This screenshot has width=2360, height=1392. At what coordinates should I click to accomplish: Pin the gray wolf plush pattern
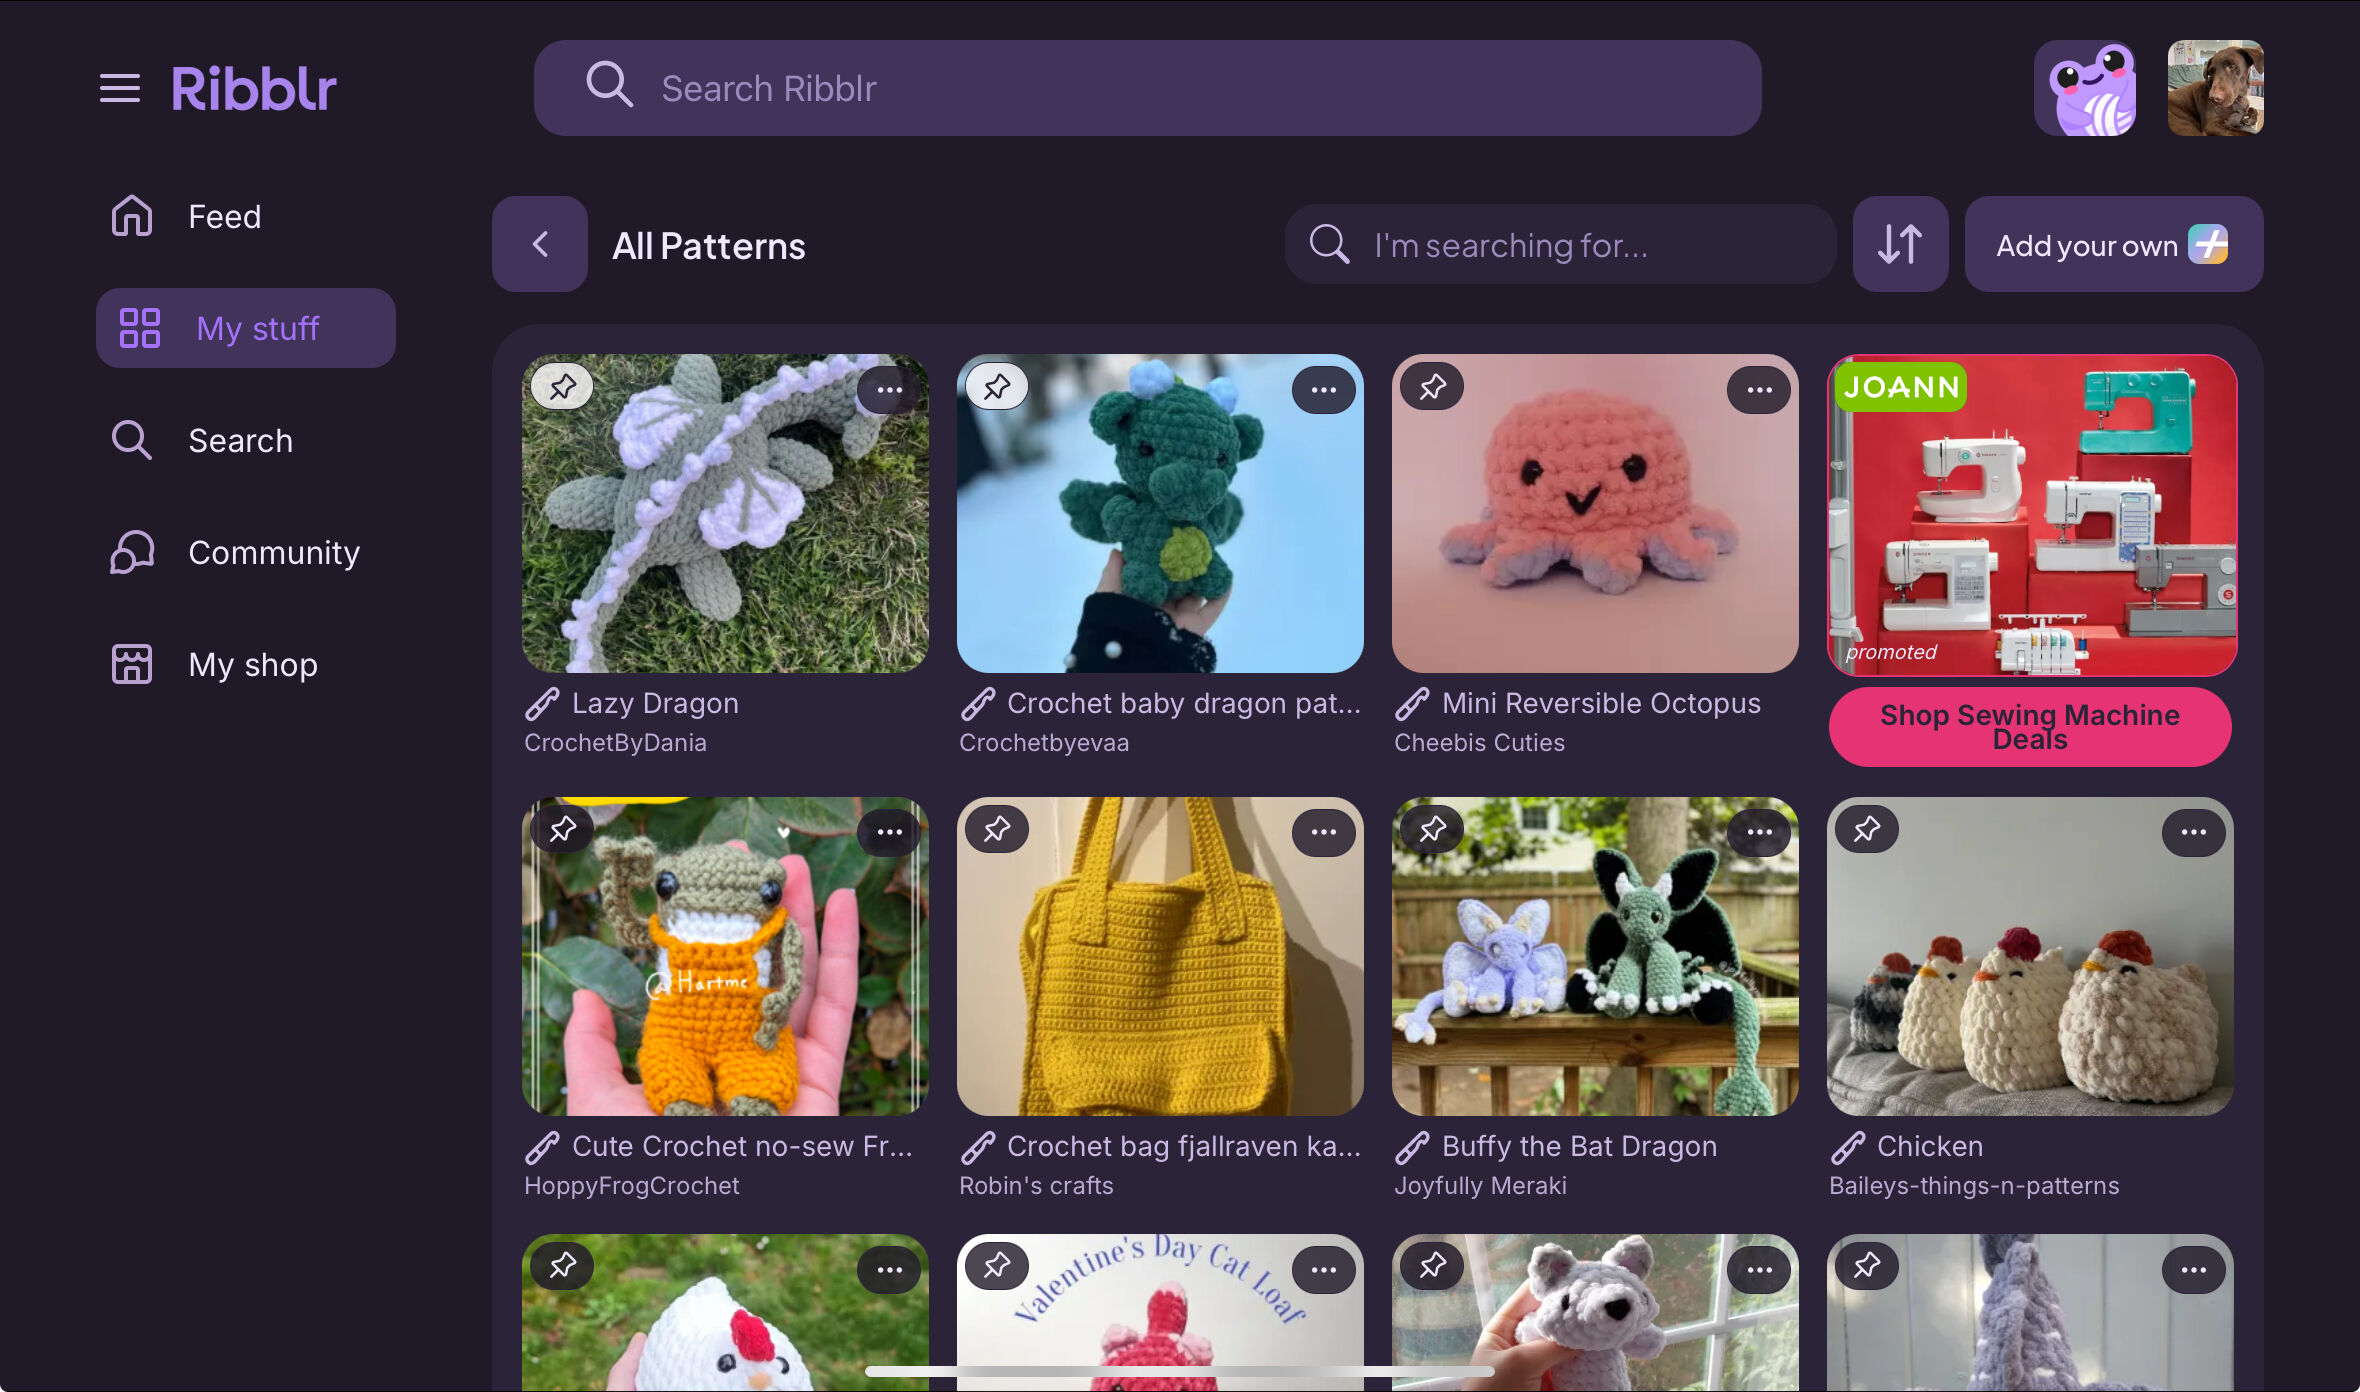(x=1432, y=1266)
